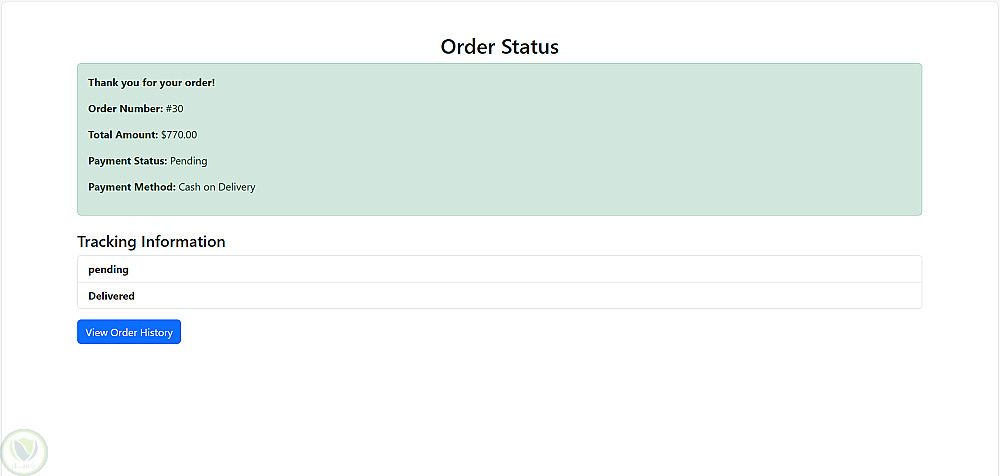The image size is (1000, 476).
Task: Select the 'Payment Method:' label
Action: point(131,186)
